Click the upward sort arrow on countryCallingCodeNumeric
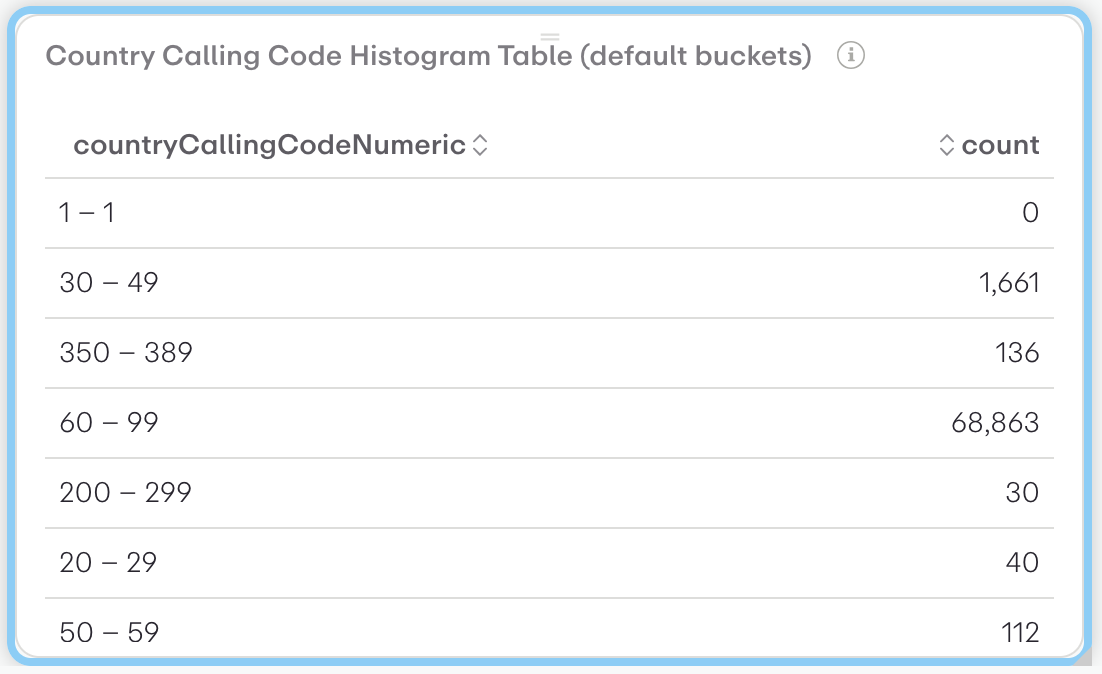The width and height of the screenshot is (1102, 674). (482, 139)
